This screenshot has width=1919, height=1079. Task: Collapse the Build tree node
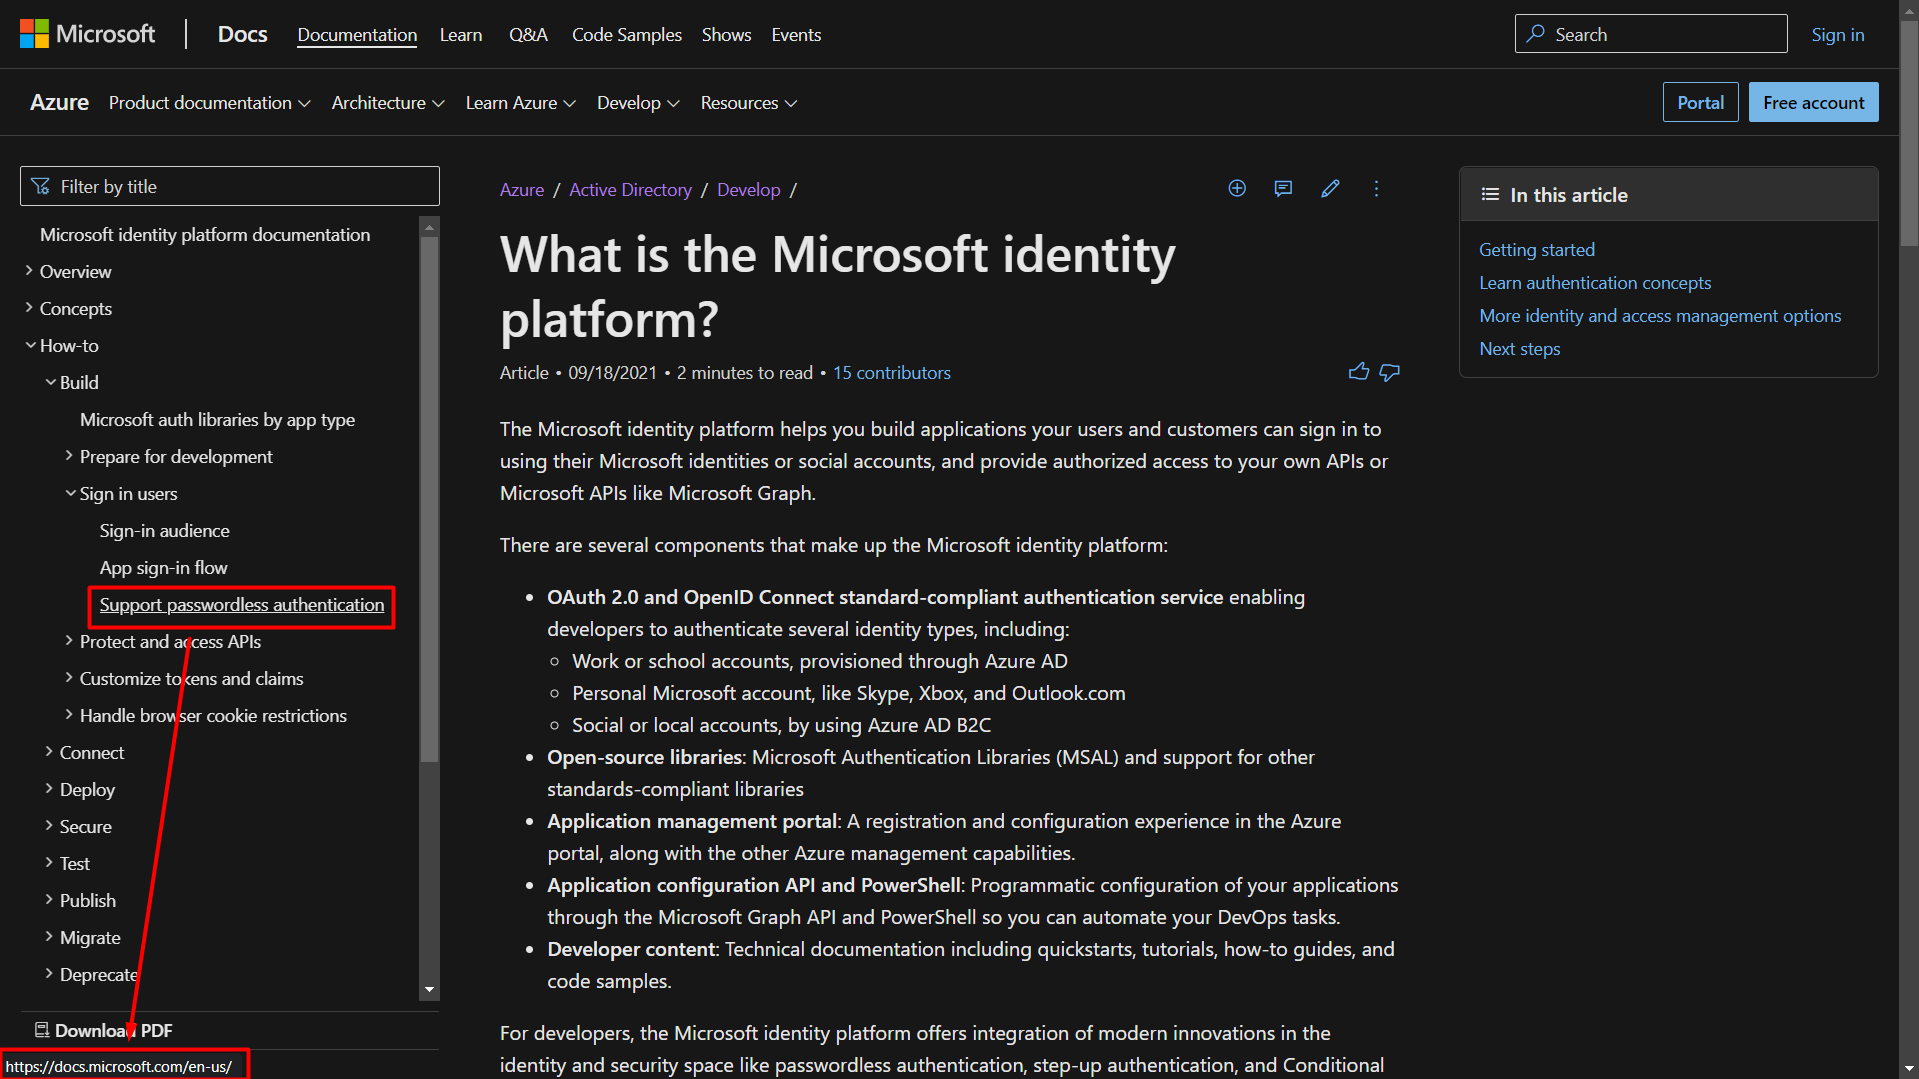(x=50, y=382)
